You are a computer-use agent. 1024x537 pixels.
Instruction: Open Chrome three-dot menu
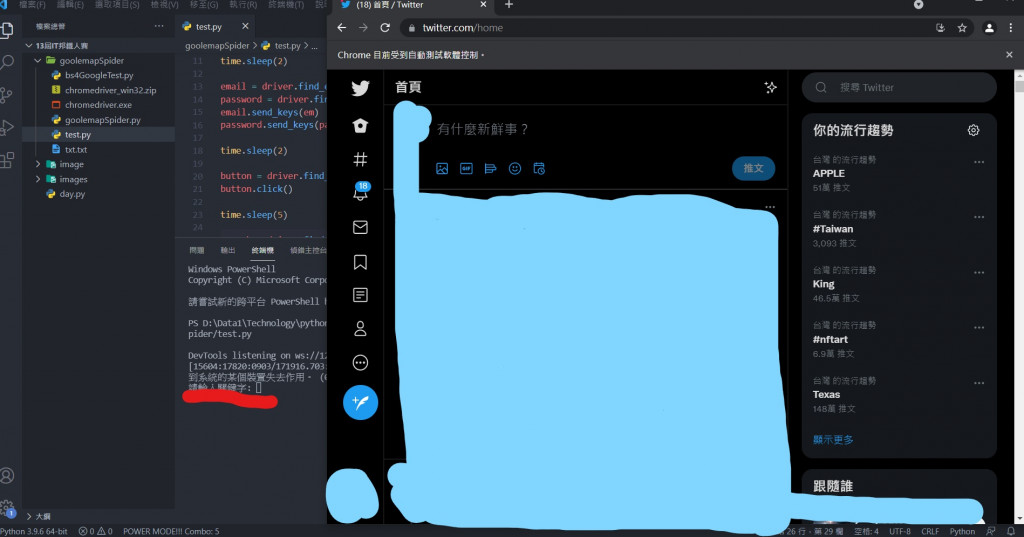pyautogui.click(x=1011, y=27)
